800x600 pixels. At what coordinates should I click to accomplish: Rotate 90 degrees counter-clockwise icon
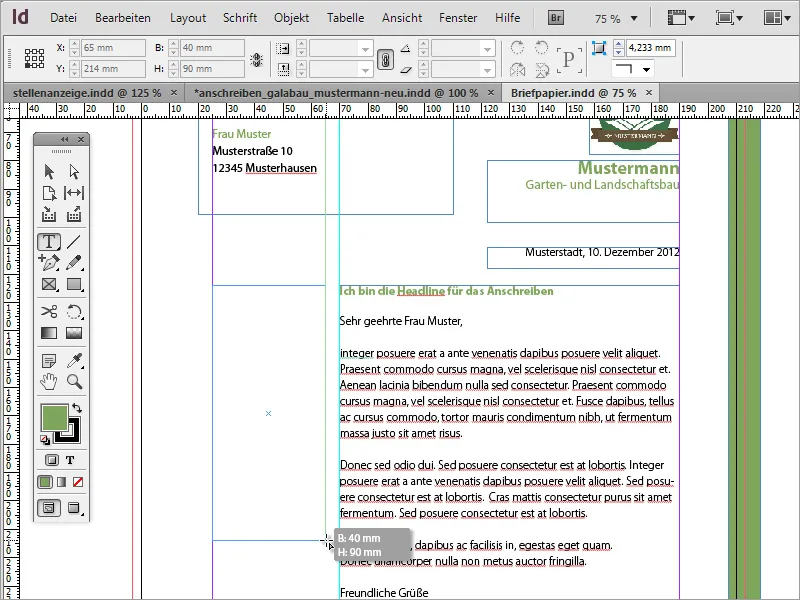(542, 47)
